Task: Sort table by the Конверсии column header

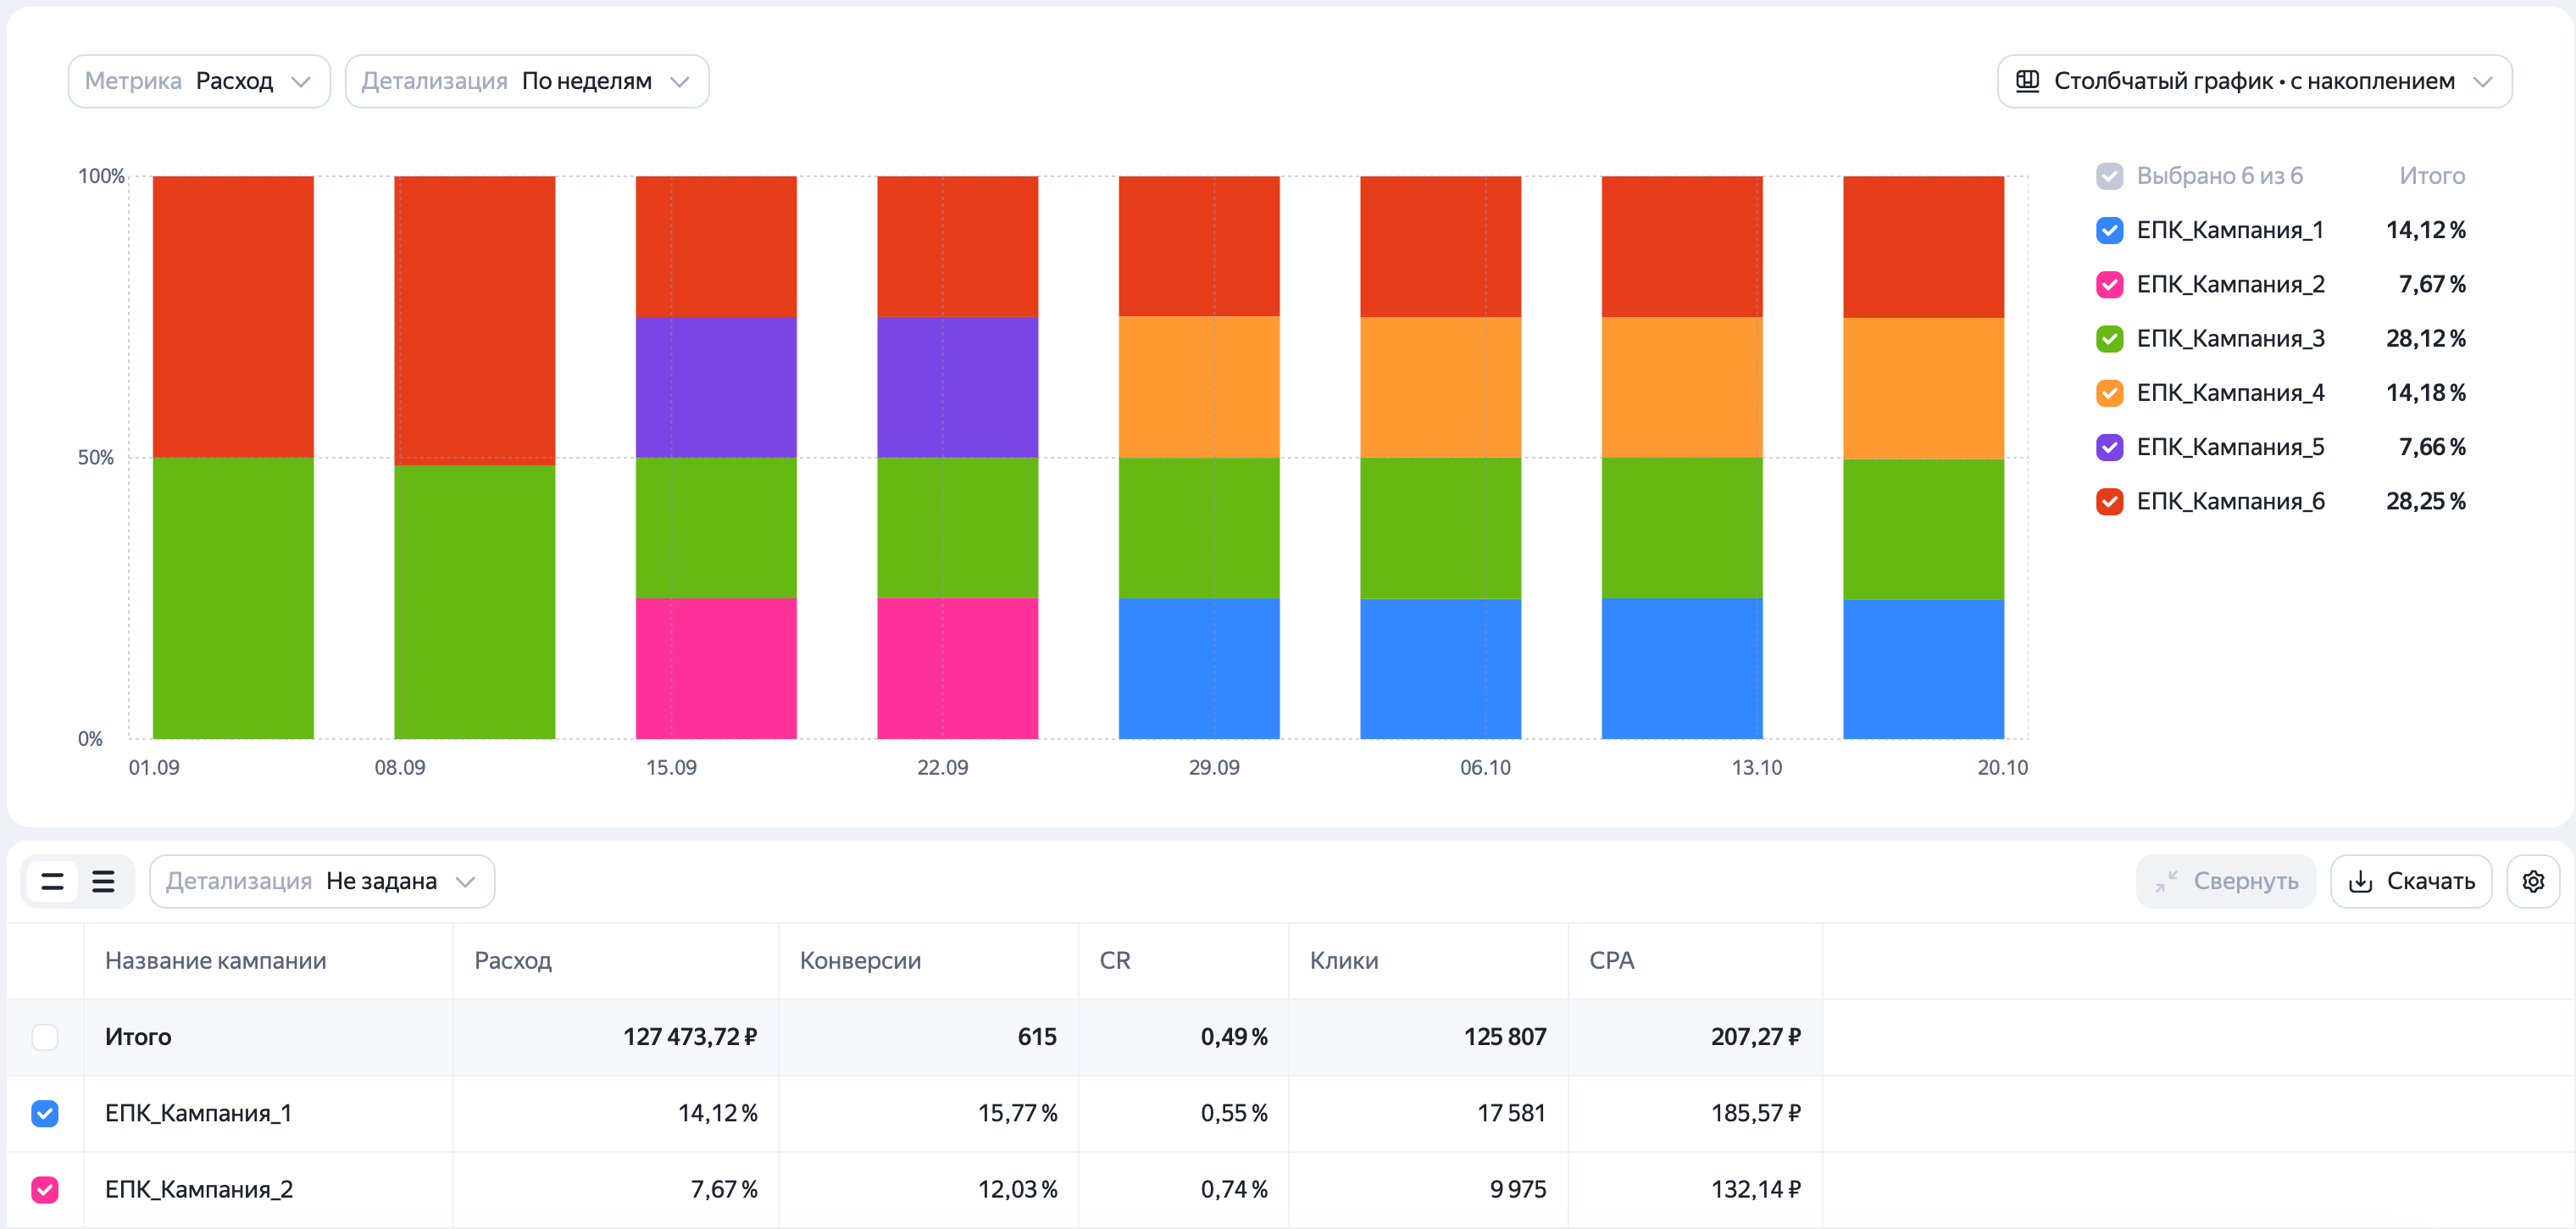Action: (860, 960)
